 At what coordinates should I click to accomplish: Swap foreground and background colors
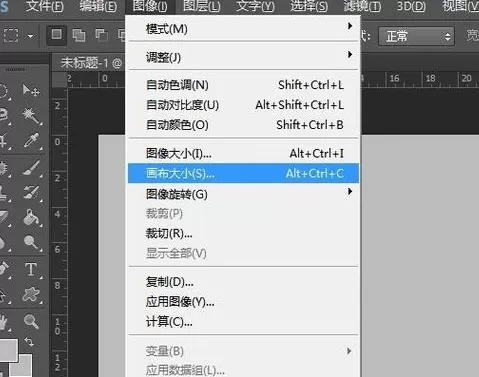[x=29, y=342]
